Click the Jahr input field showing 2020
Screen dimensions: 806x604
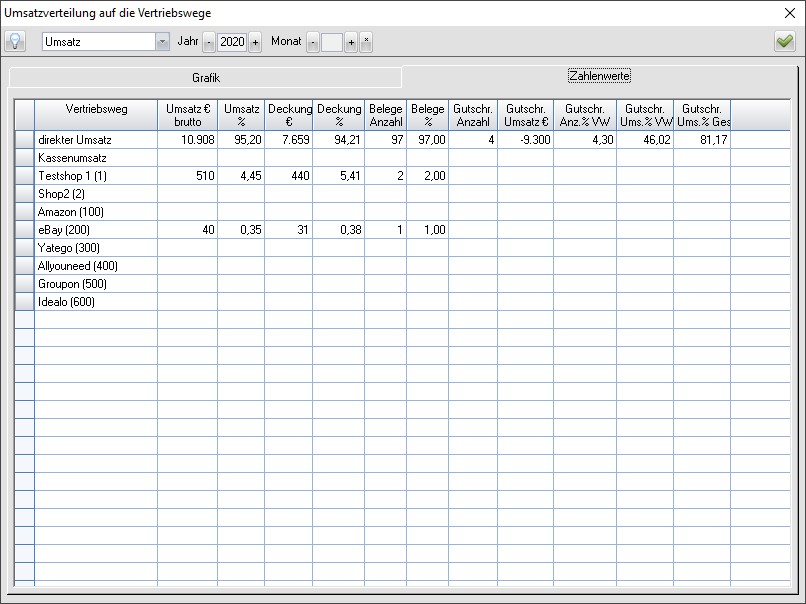(x=232, y=42)
